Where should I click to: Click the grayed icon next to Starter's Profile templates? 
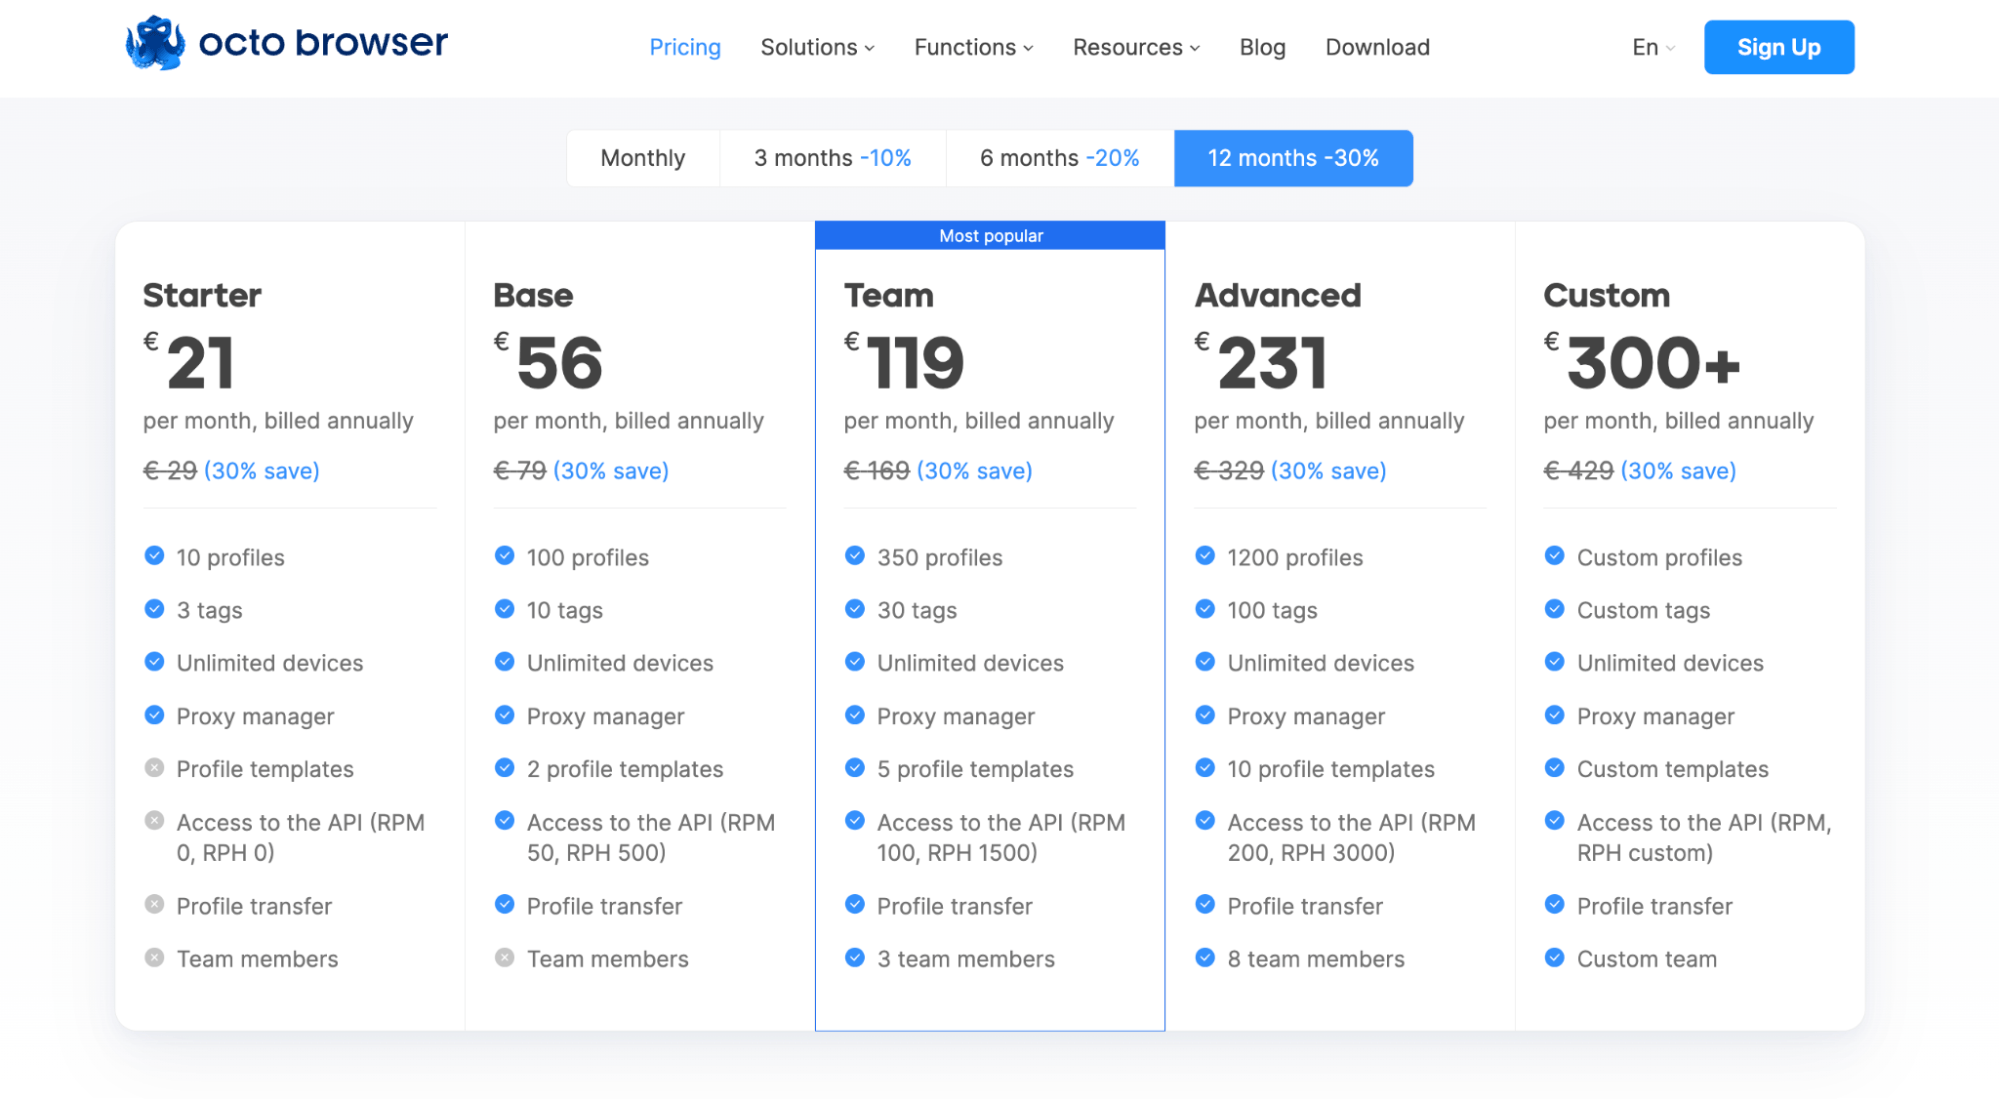pyautogui.click(x=155, y=767)
